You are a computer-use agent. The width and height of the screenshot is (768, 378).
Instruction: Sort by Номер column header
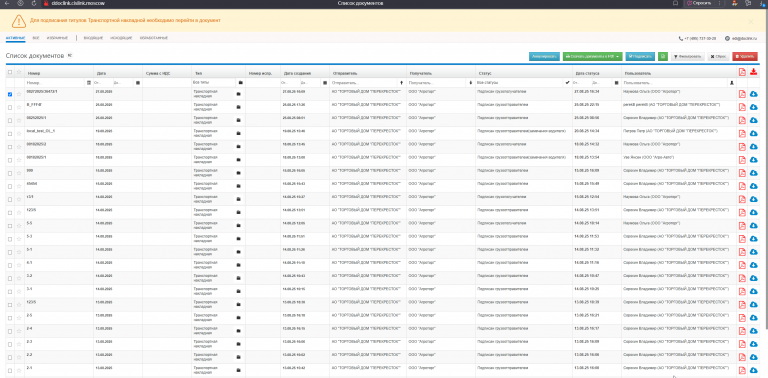(x=34, y=72)
